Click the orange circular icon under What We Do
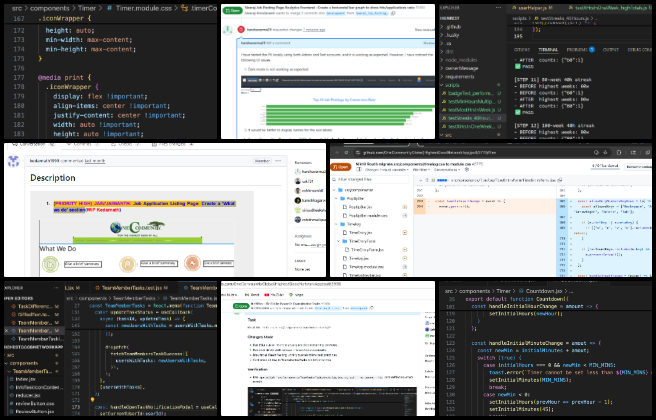The image size is (656, 420). pyautogui.click(x=192, y=263)
